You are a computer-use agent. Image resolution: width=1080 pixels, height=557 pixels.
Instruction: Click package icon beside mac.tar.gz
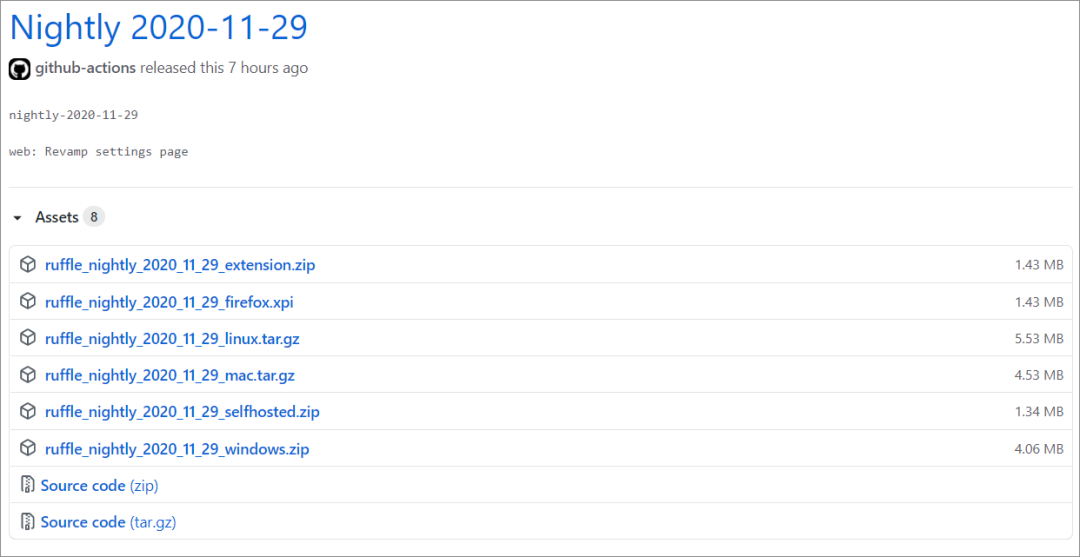[28, 375]
